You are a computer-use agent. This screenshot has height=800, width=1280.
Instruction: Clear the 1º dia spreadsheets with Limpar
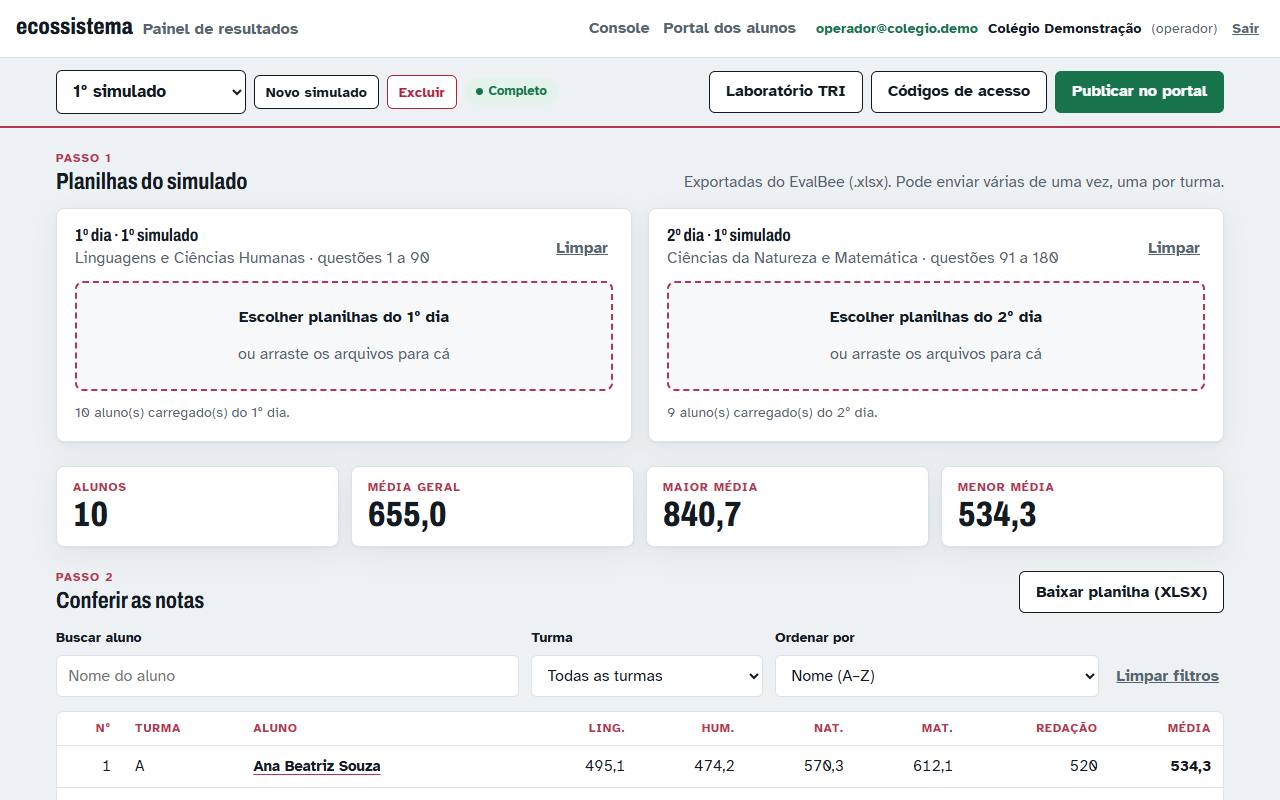click(582, 248)
